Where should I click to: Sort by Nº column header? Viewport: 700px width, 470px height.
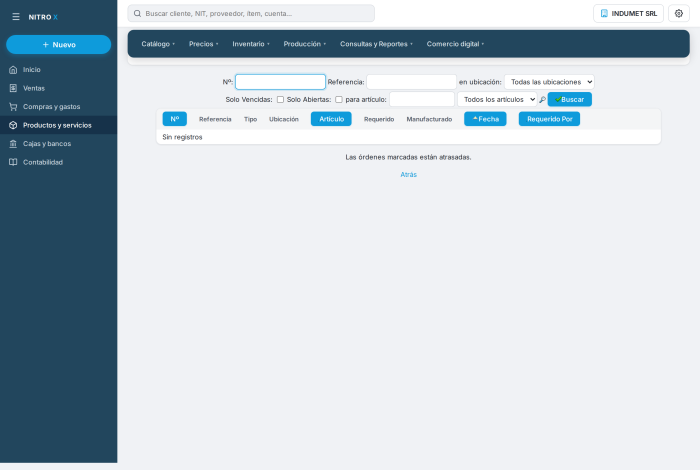[175, 119]
